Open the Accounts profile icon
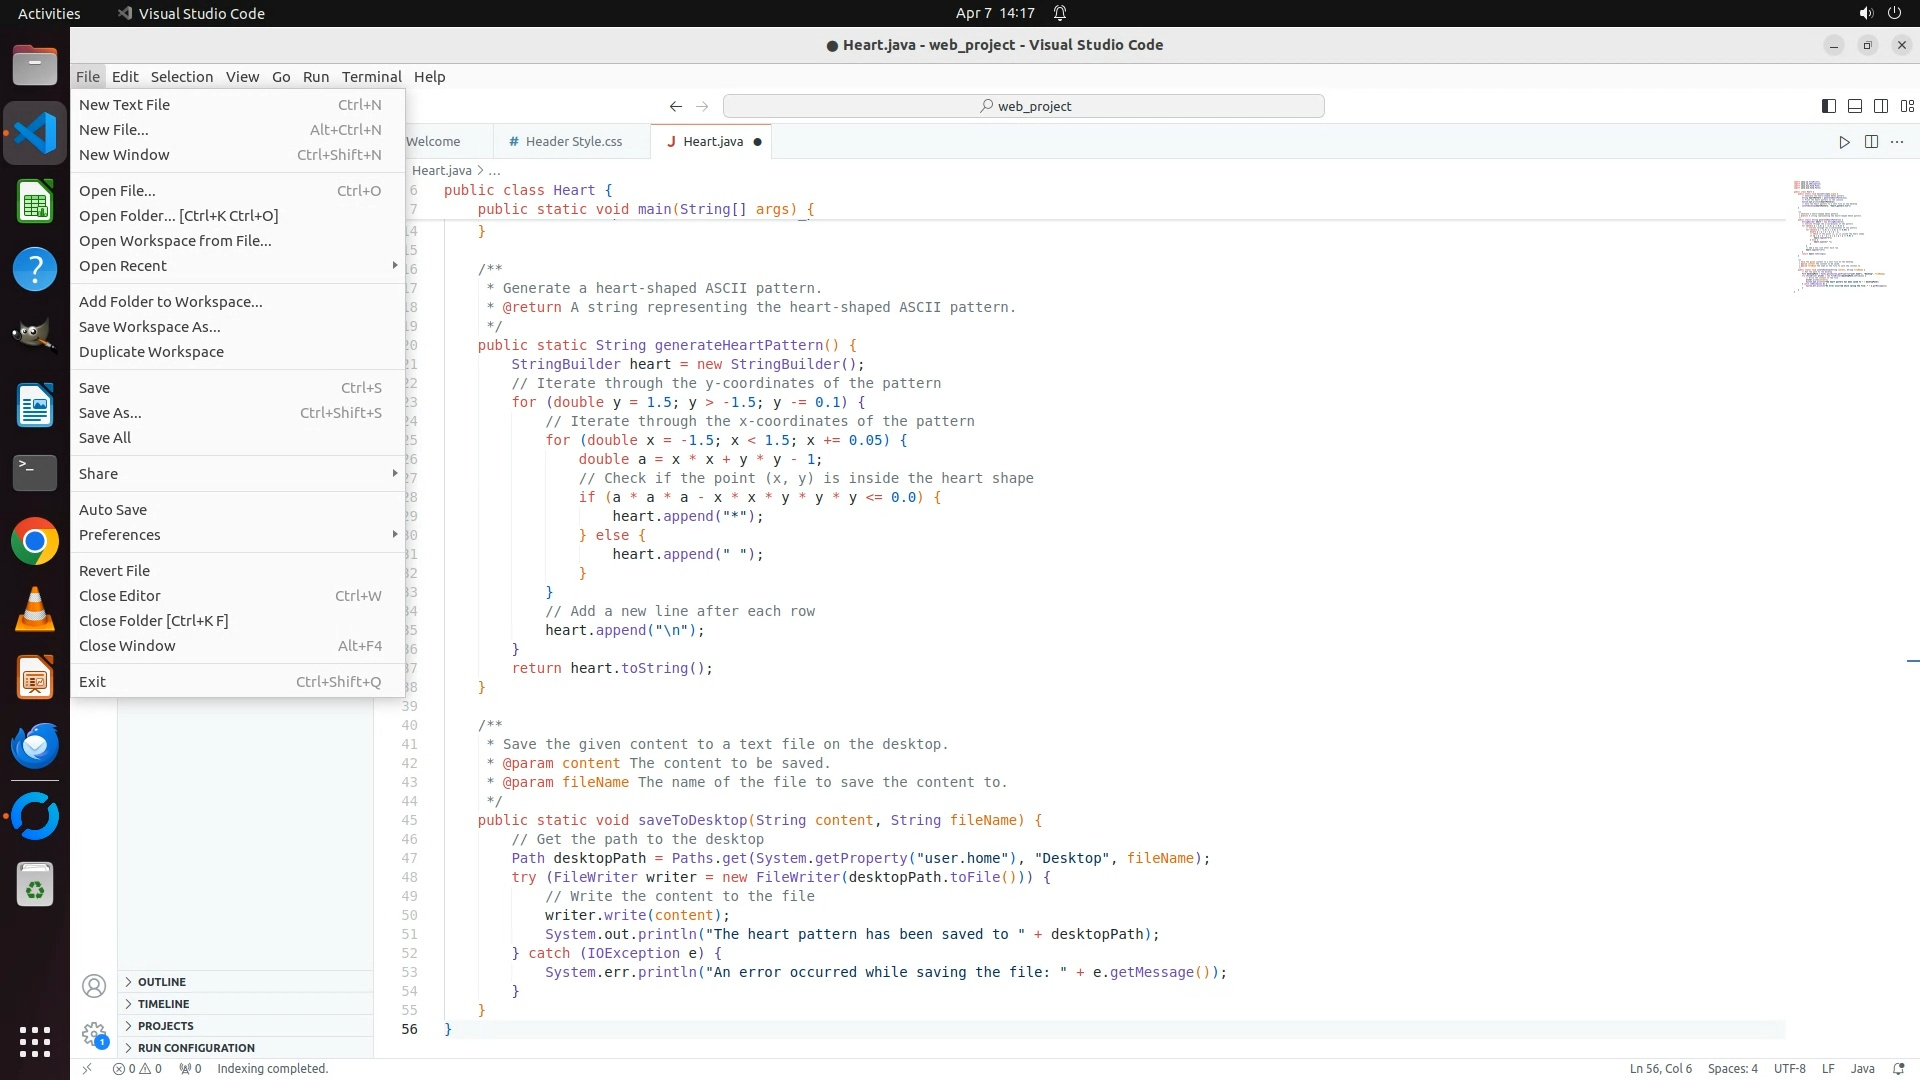This screenshot has width=1920, height=1080. (x=94, y=986)
